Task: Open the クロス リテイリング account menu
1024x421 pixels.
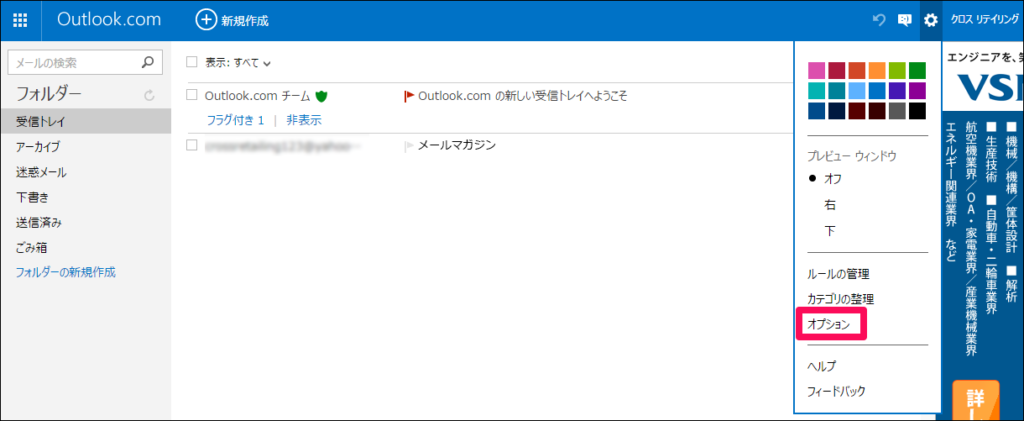Action: tap(982, 20)
